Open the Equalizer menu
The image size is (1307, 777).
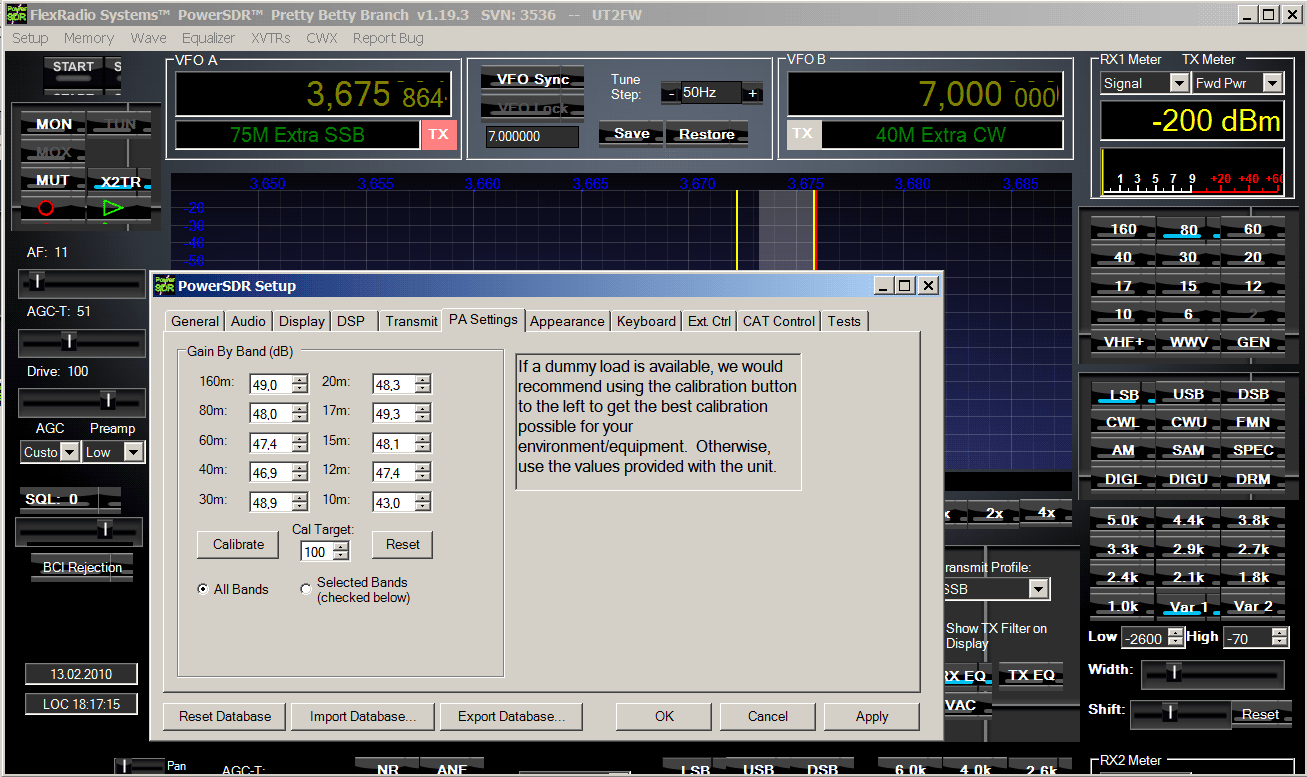coord(208,38)
